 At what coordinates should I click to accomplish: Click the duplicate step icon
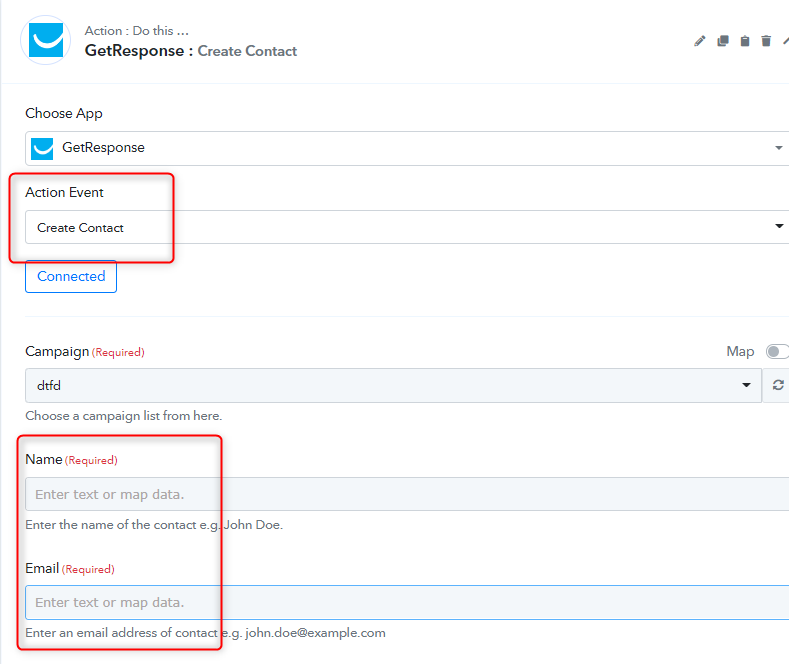[x=723, y=41]
